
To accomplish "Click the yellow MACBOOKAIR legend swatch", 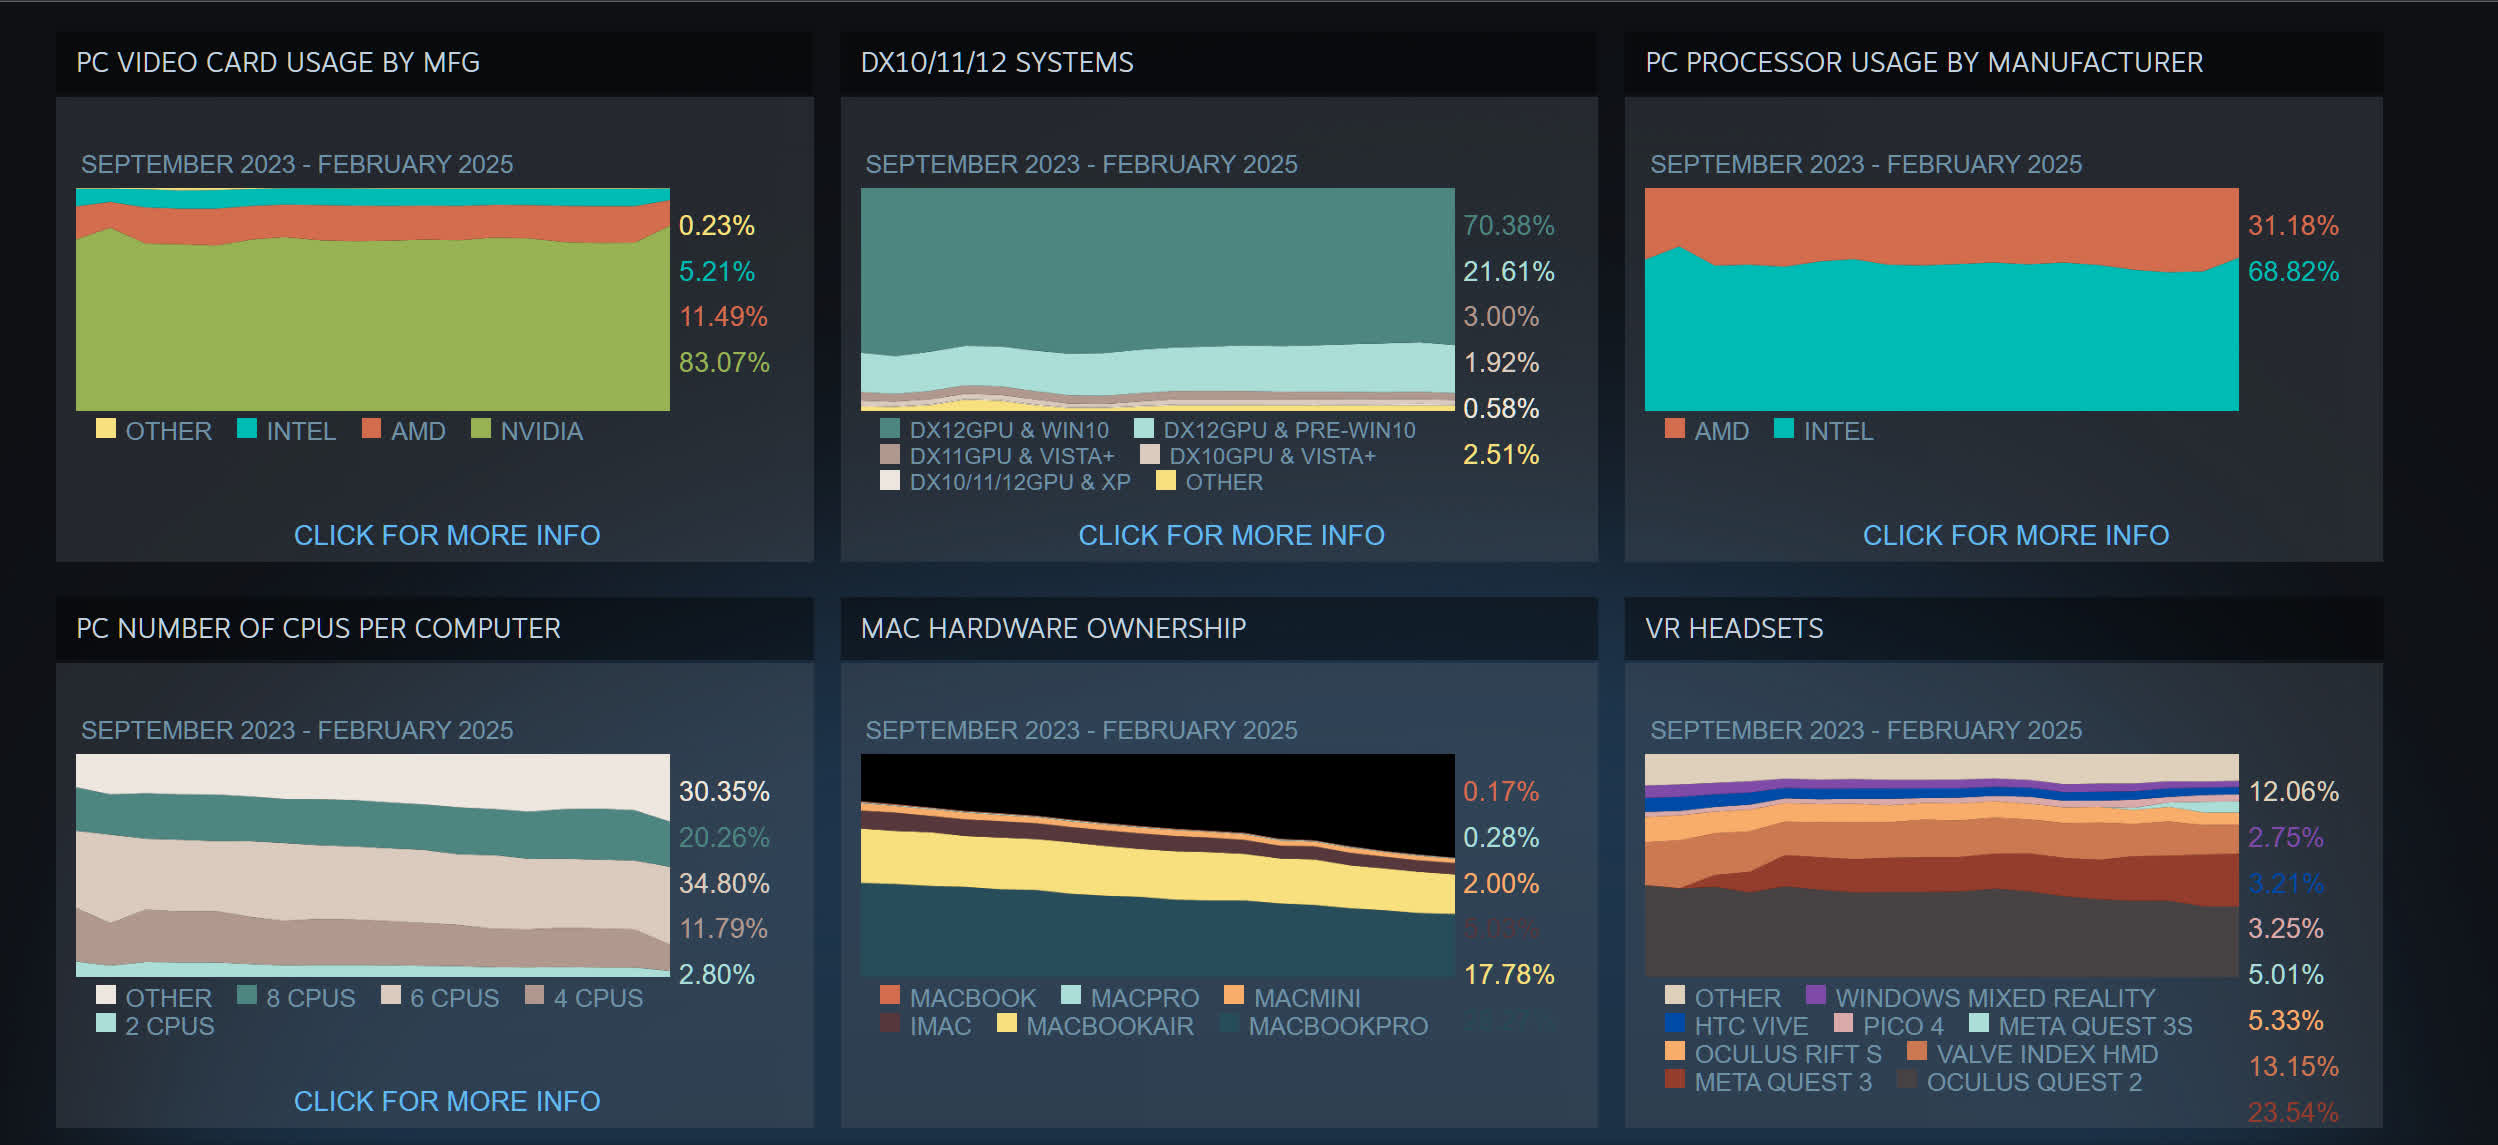I will [1006, 1024].
